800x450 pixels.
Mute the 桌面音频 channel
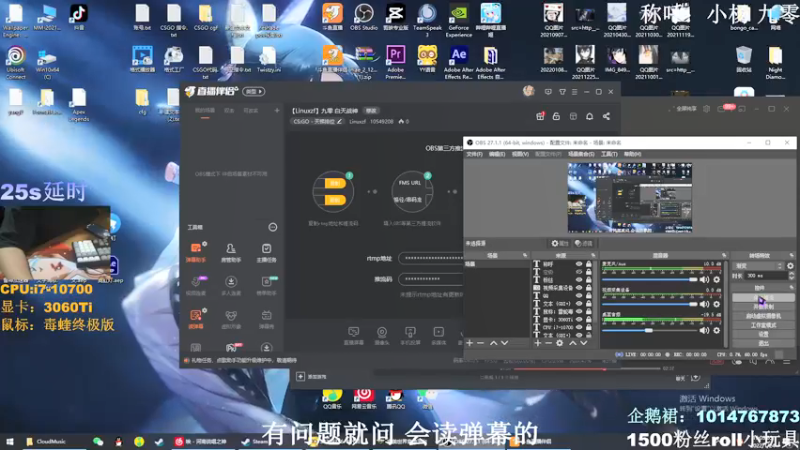tap(705, 330)
